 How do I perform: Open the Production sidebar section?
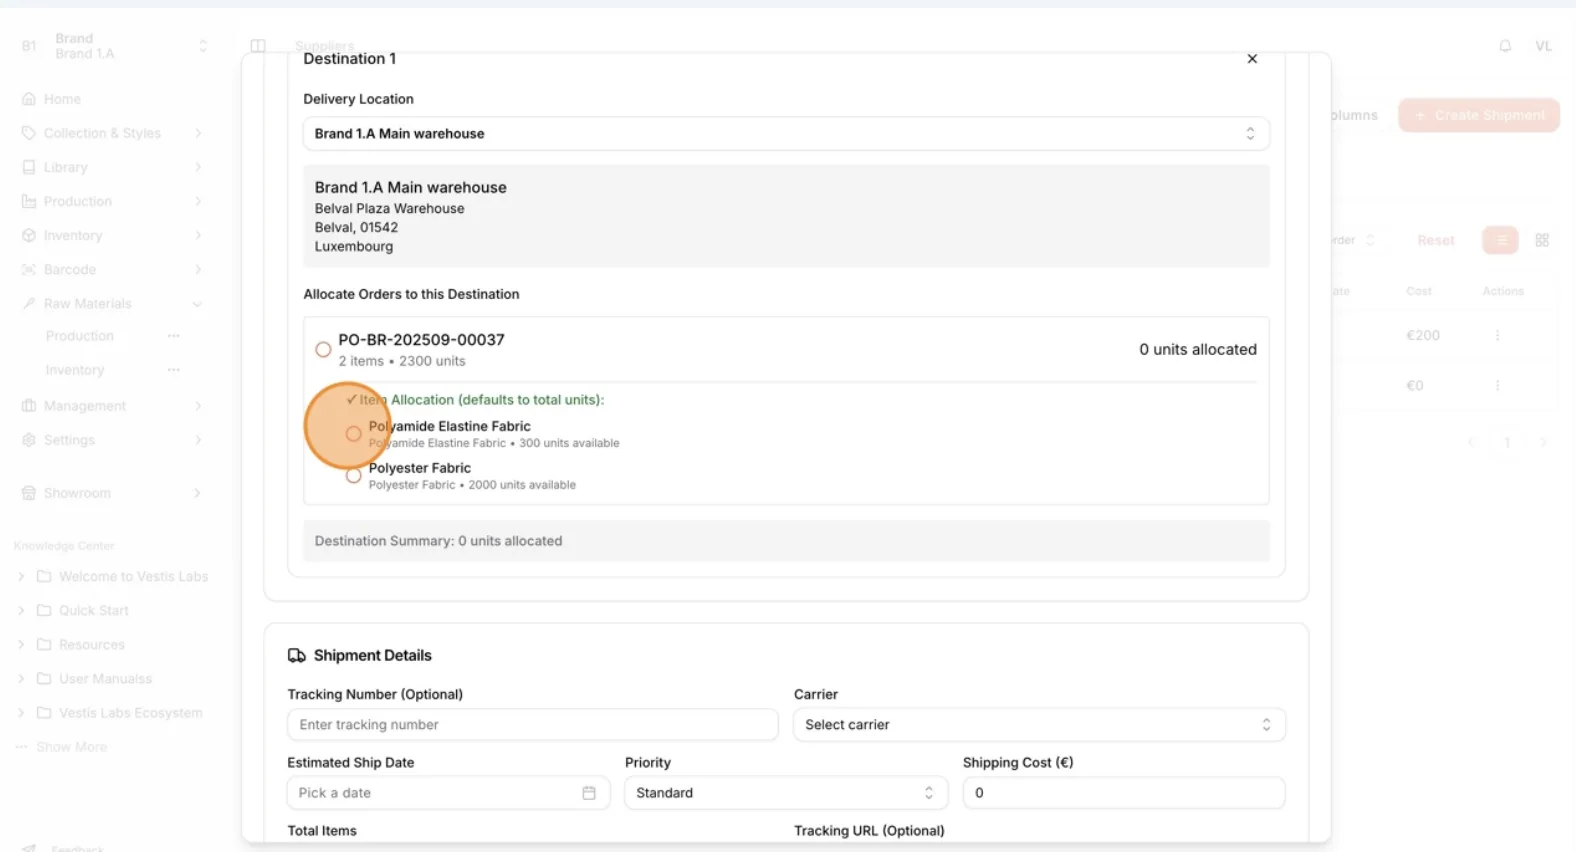(x=112, y=201)
